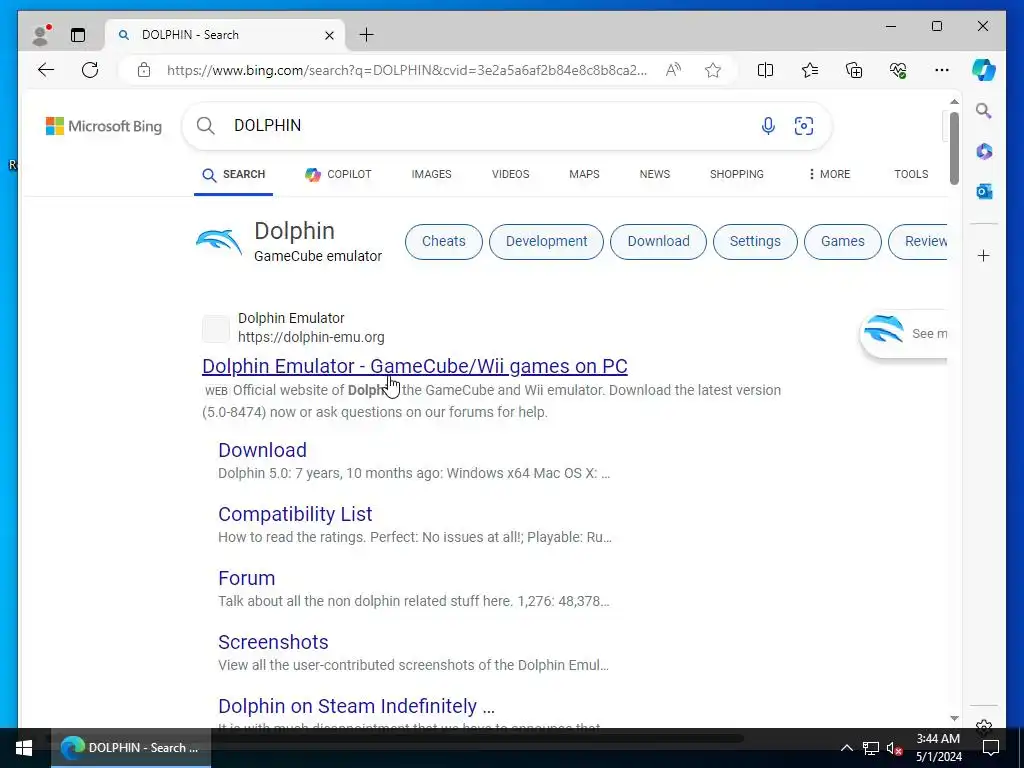Click the browser address bar URL
Viewport: 1024px width, 768px height.
point(407,70)
